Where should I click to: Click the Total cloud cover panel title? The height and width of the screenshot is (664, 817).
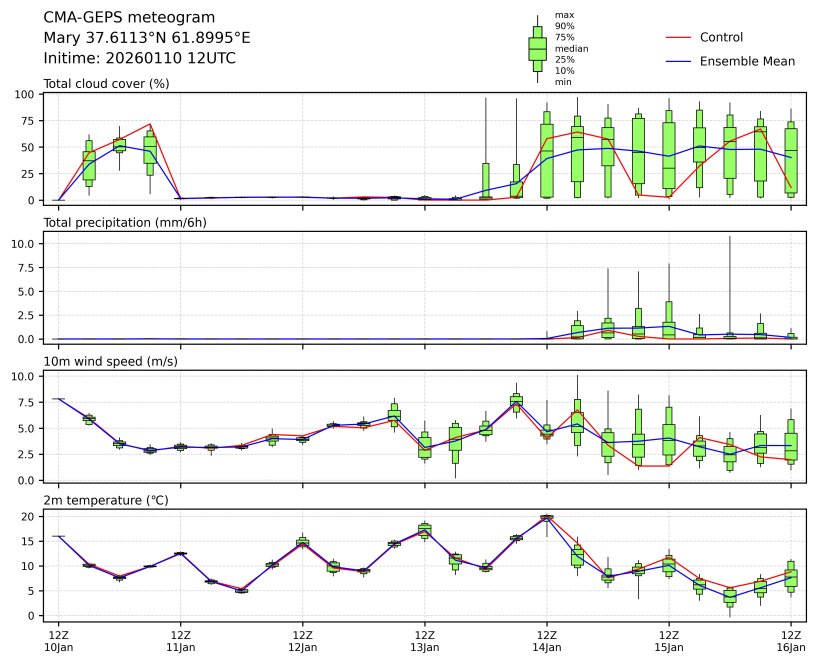(x=106, y=83)
